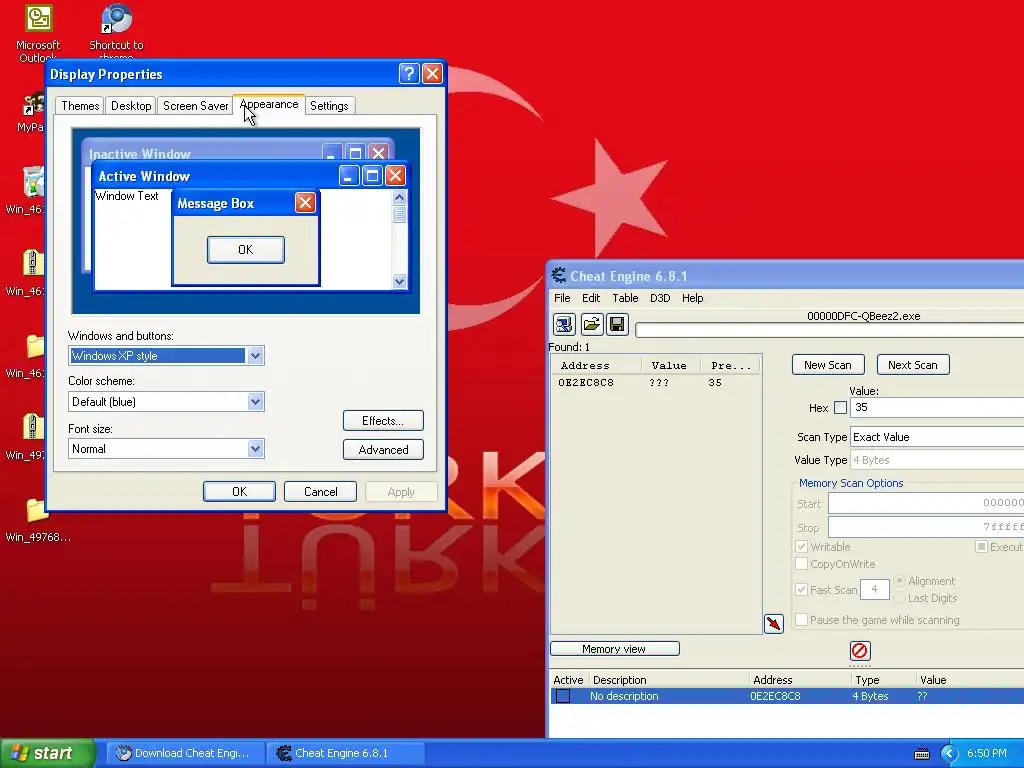This screenshot has width=1024, height=768.
Task: Expand hidden tray icons arrow
Action: coord(950,754)
